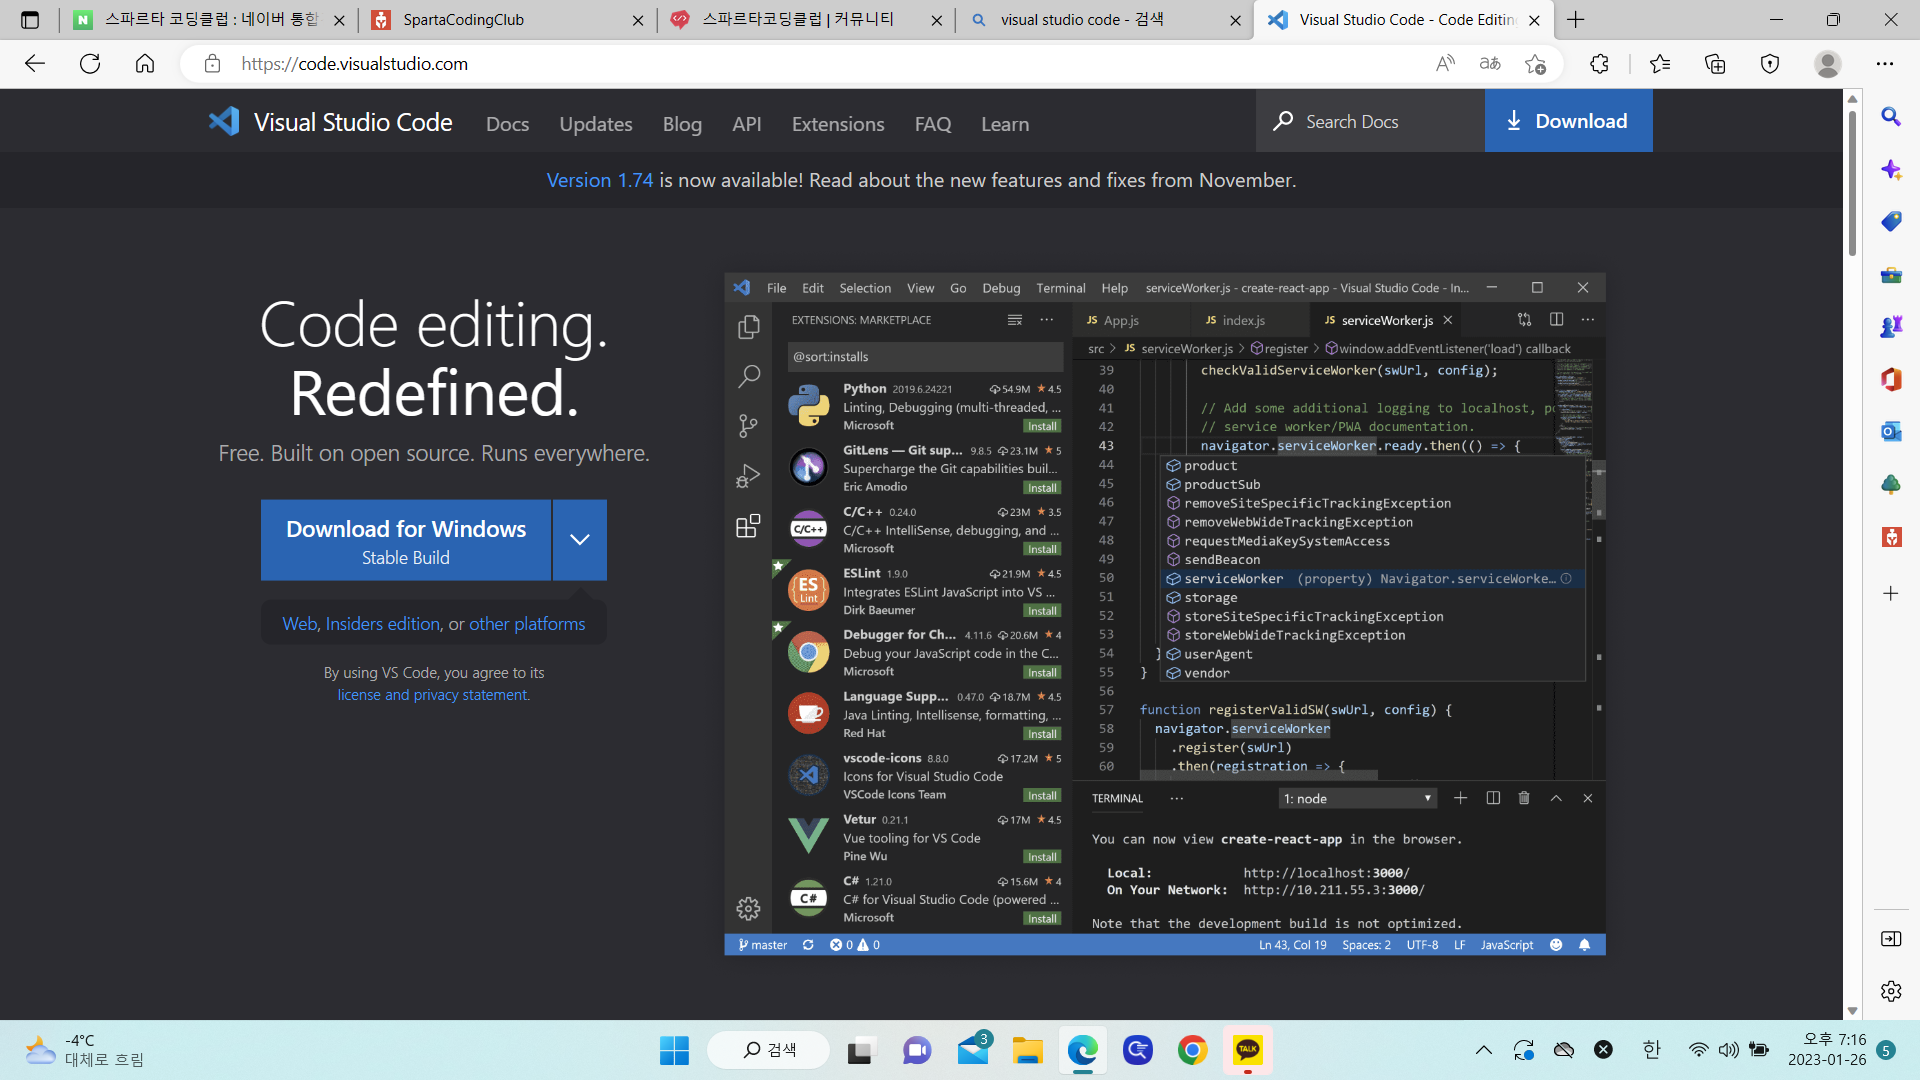Toggle the Korean IME input mode indicator
Screen dimensions: 1920x1080
pos(1651,1049)
